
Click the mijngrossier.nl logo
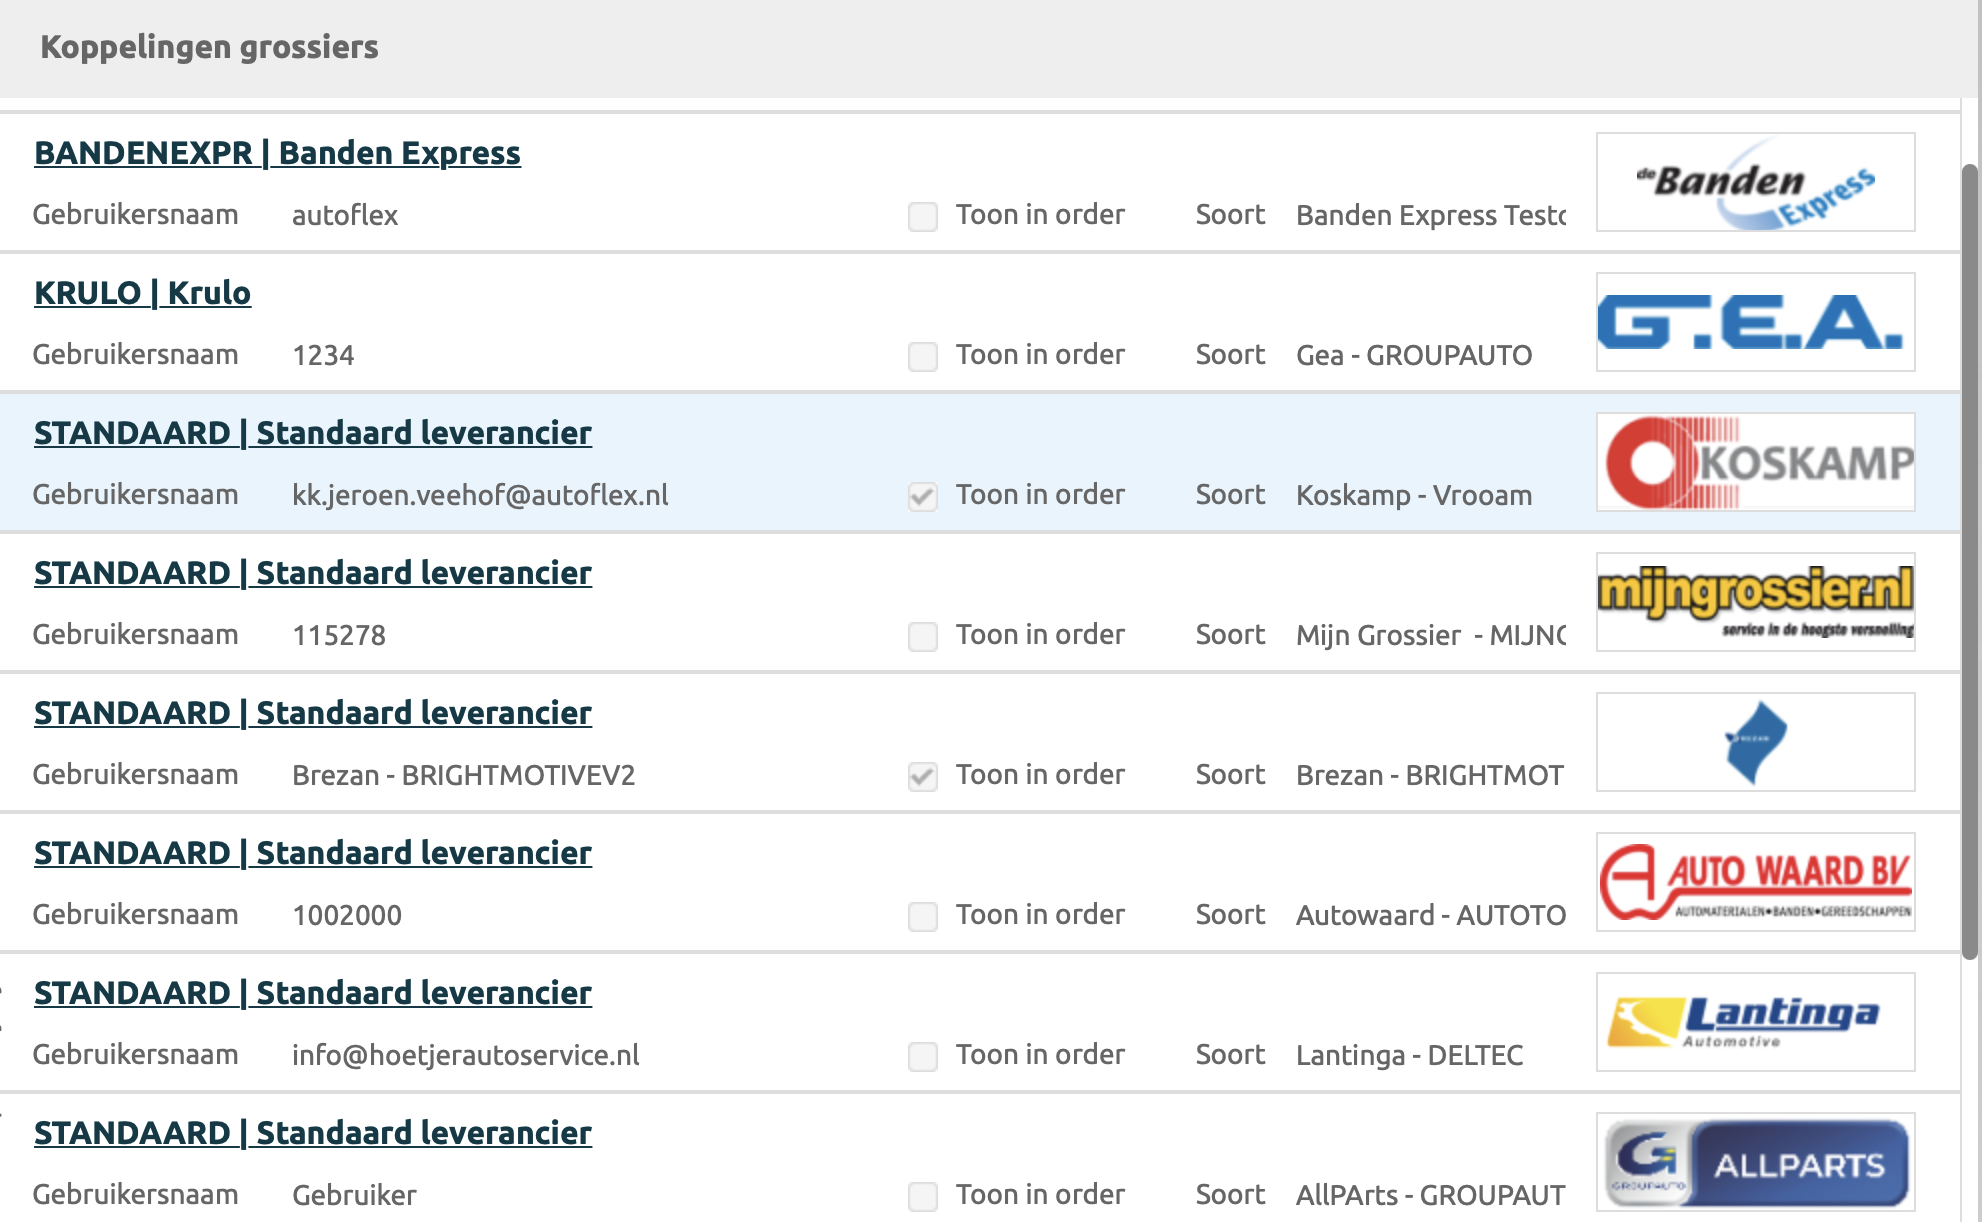(x=1755, y=602)
